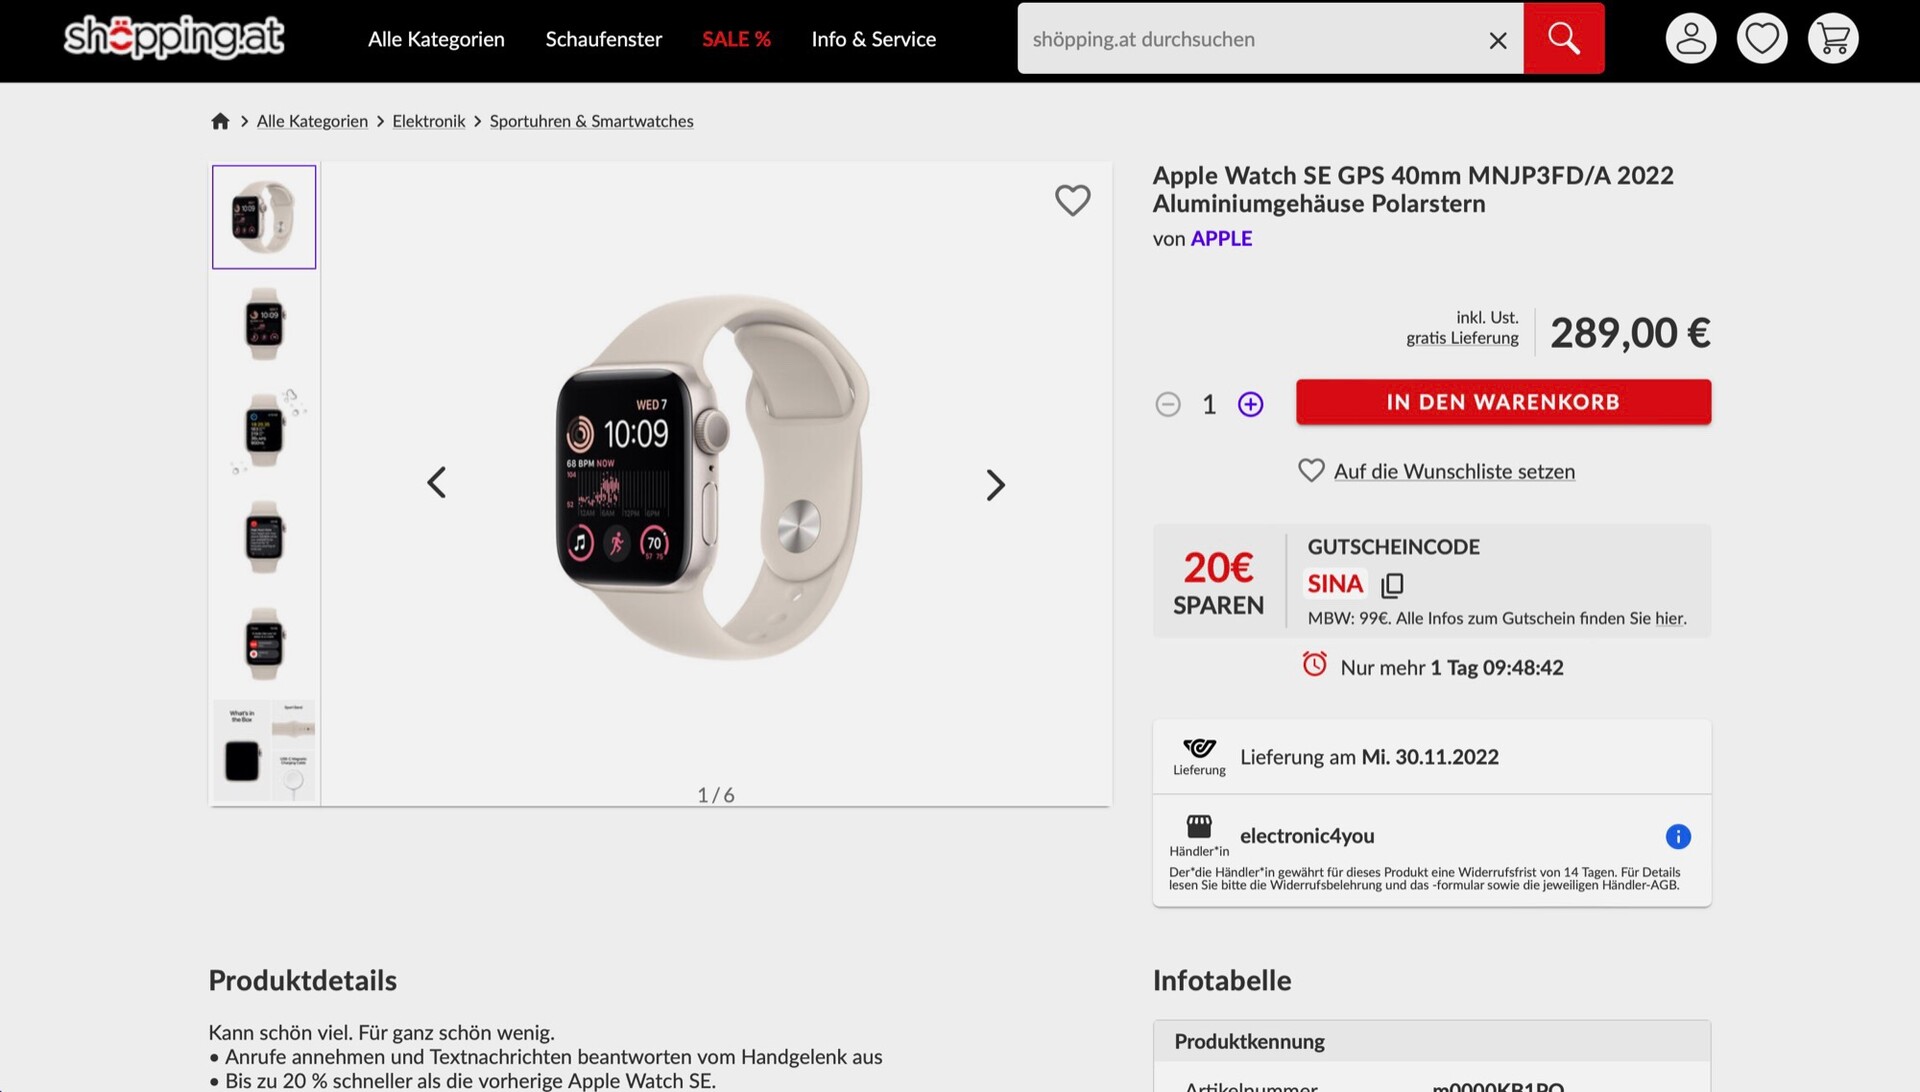This screenshot has height=1092, width=1920.
Task: Toggle favorite heart on product image
Action: tap(1072, 200)
